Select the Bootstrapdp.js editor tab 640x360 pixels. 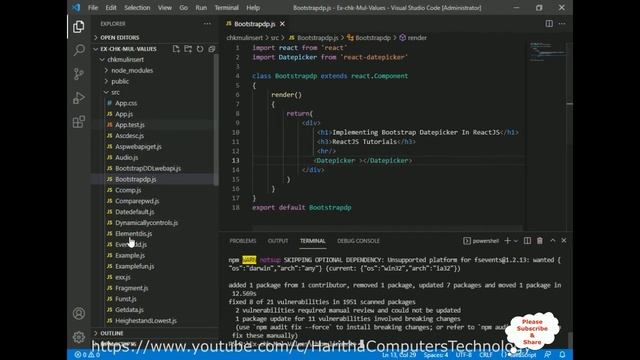(255, 24)
